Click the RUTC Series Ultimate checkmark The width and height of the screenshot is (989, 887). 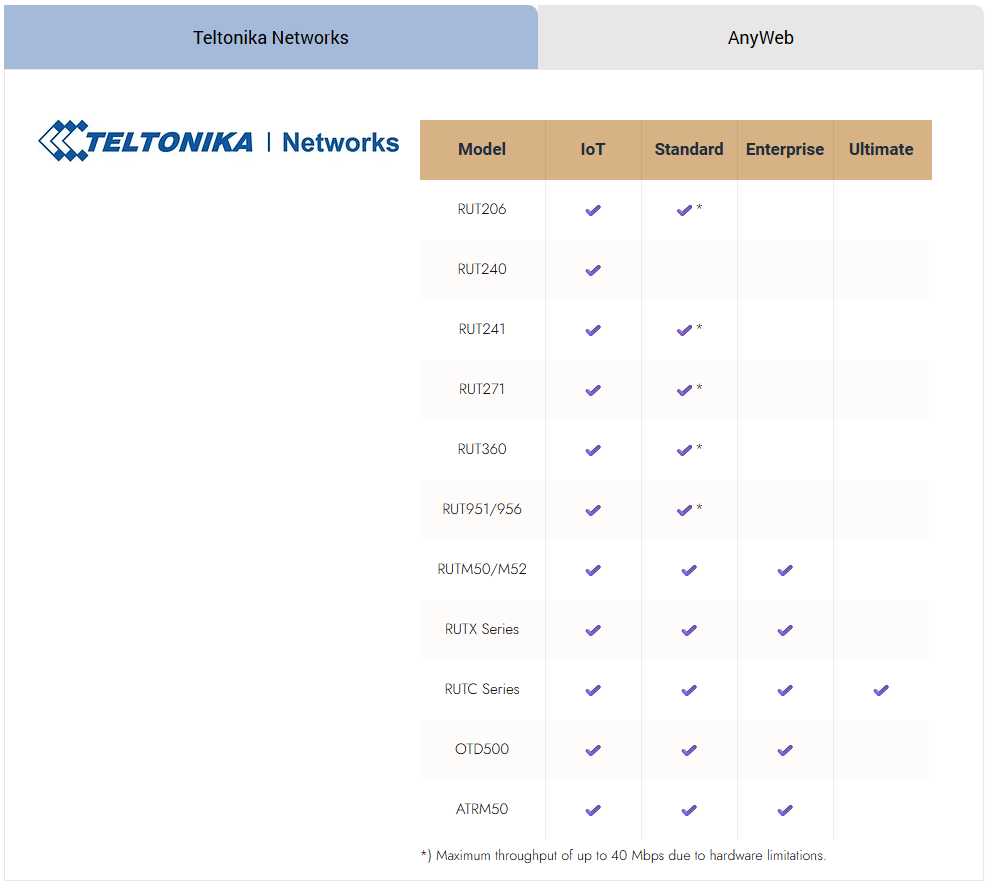(881, 690)
